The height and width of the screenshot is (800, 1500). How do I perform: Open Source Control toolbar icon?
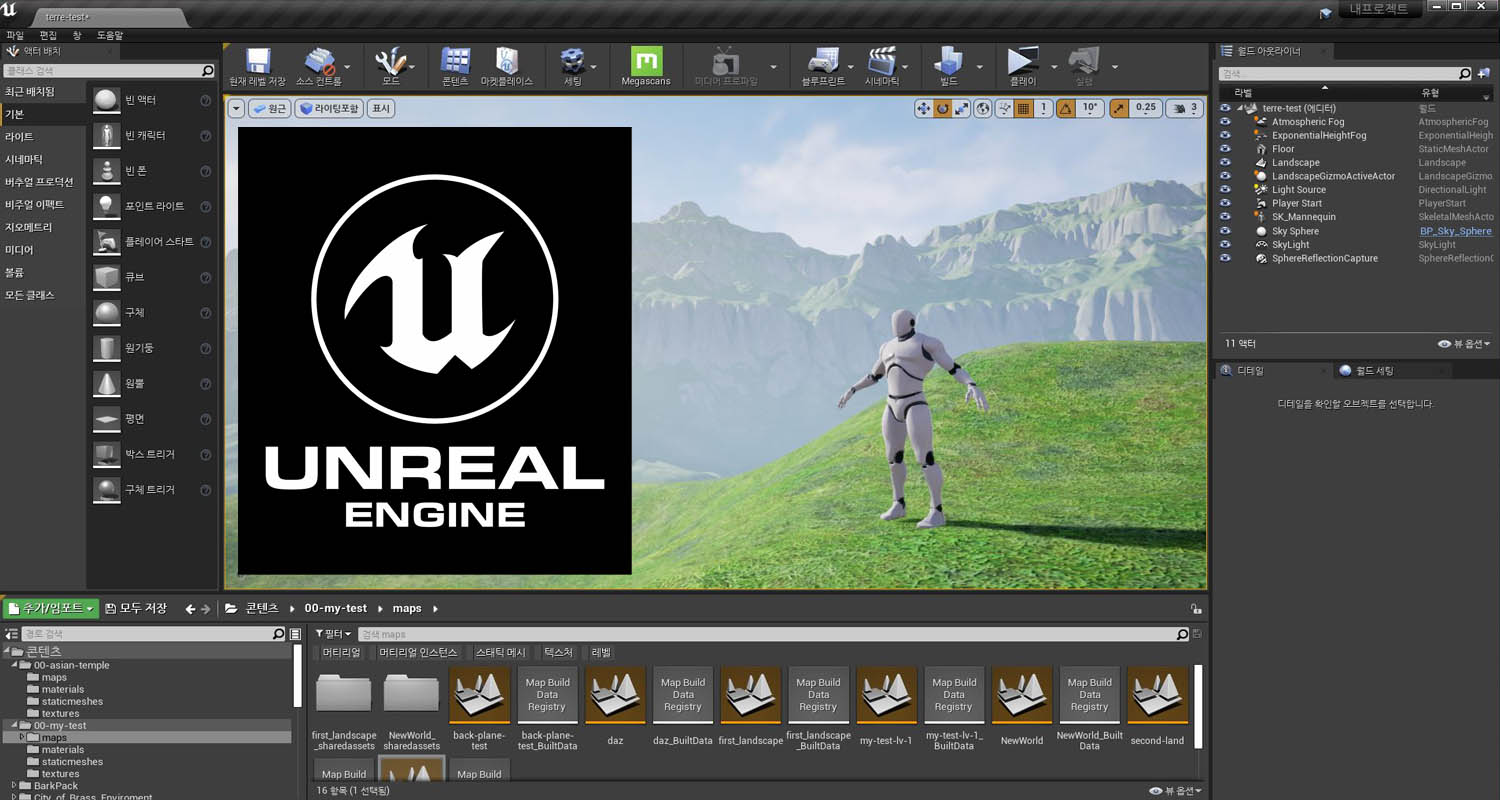319,66
